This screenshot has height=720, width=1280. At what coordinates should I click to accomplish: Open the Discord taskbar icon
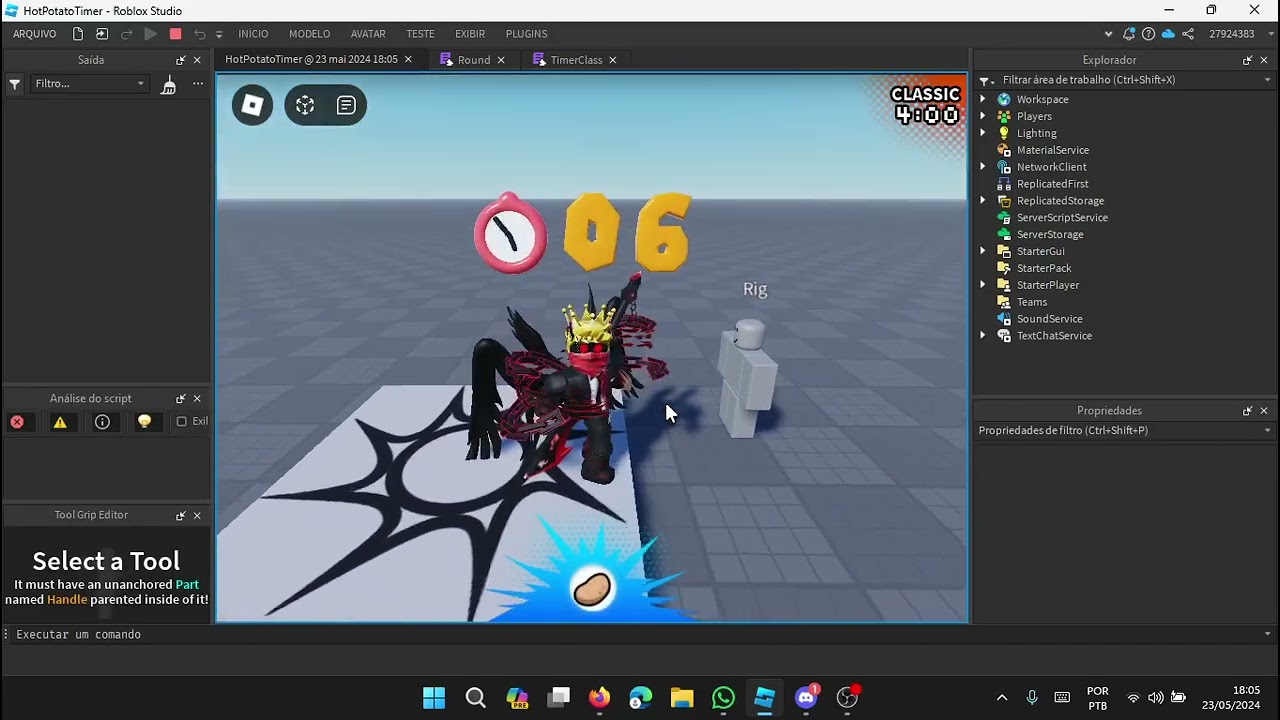806,697
